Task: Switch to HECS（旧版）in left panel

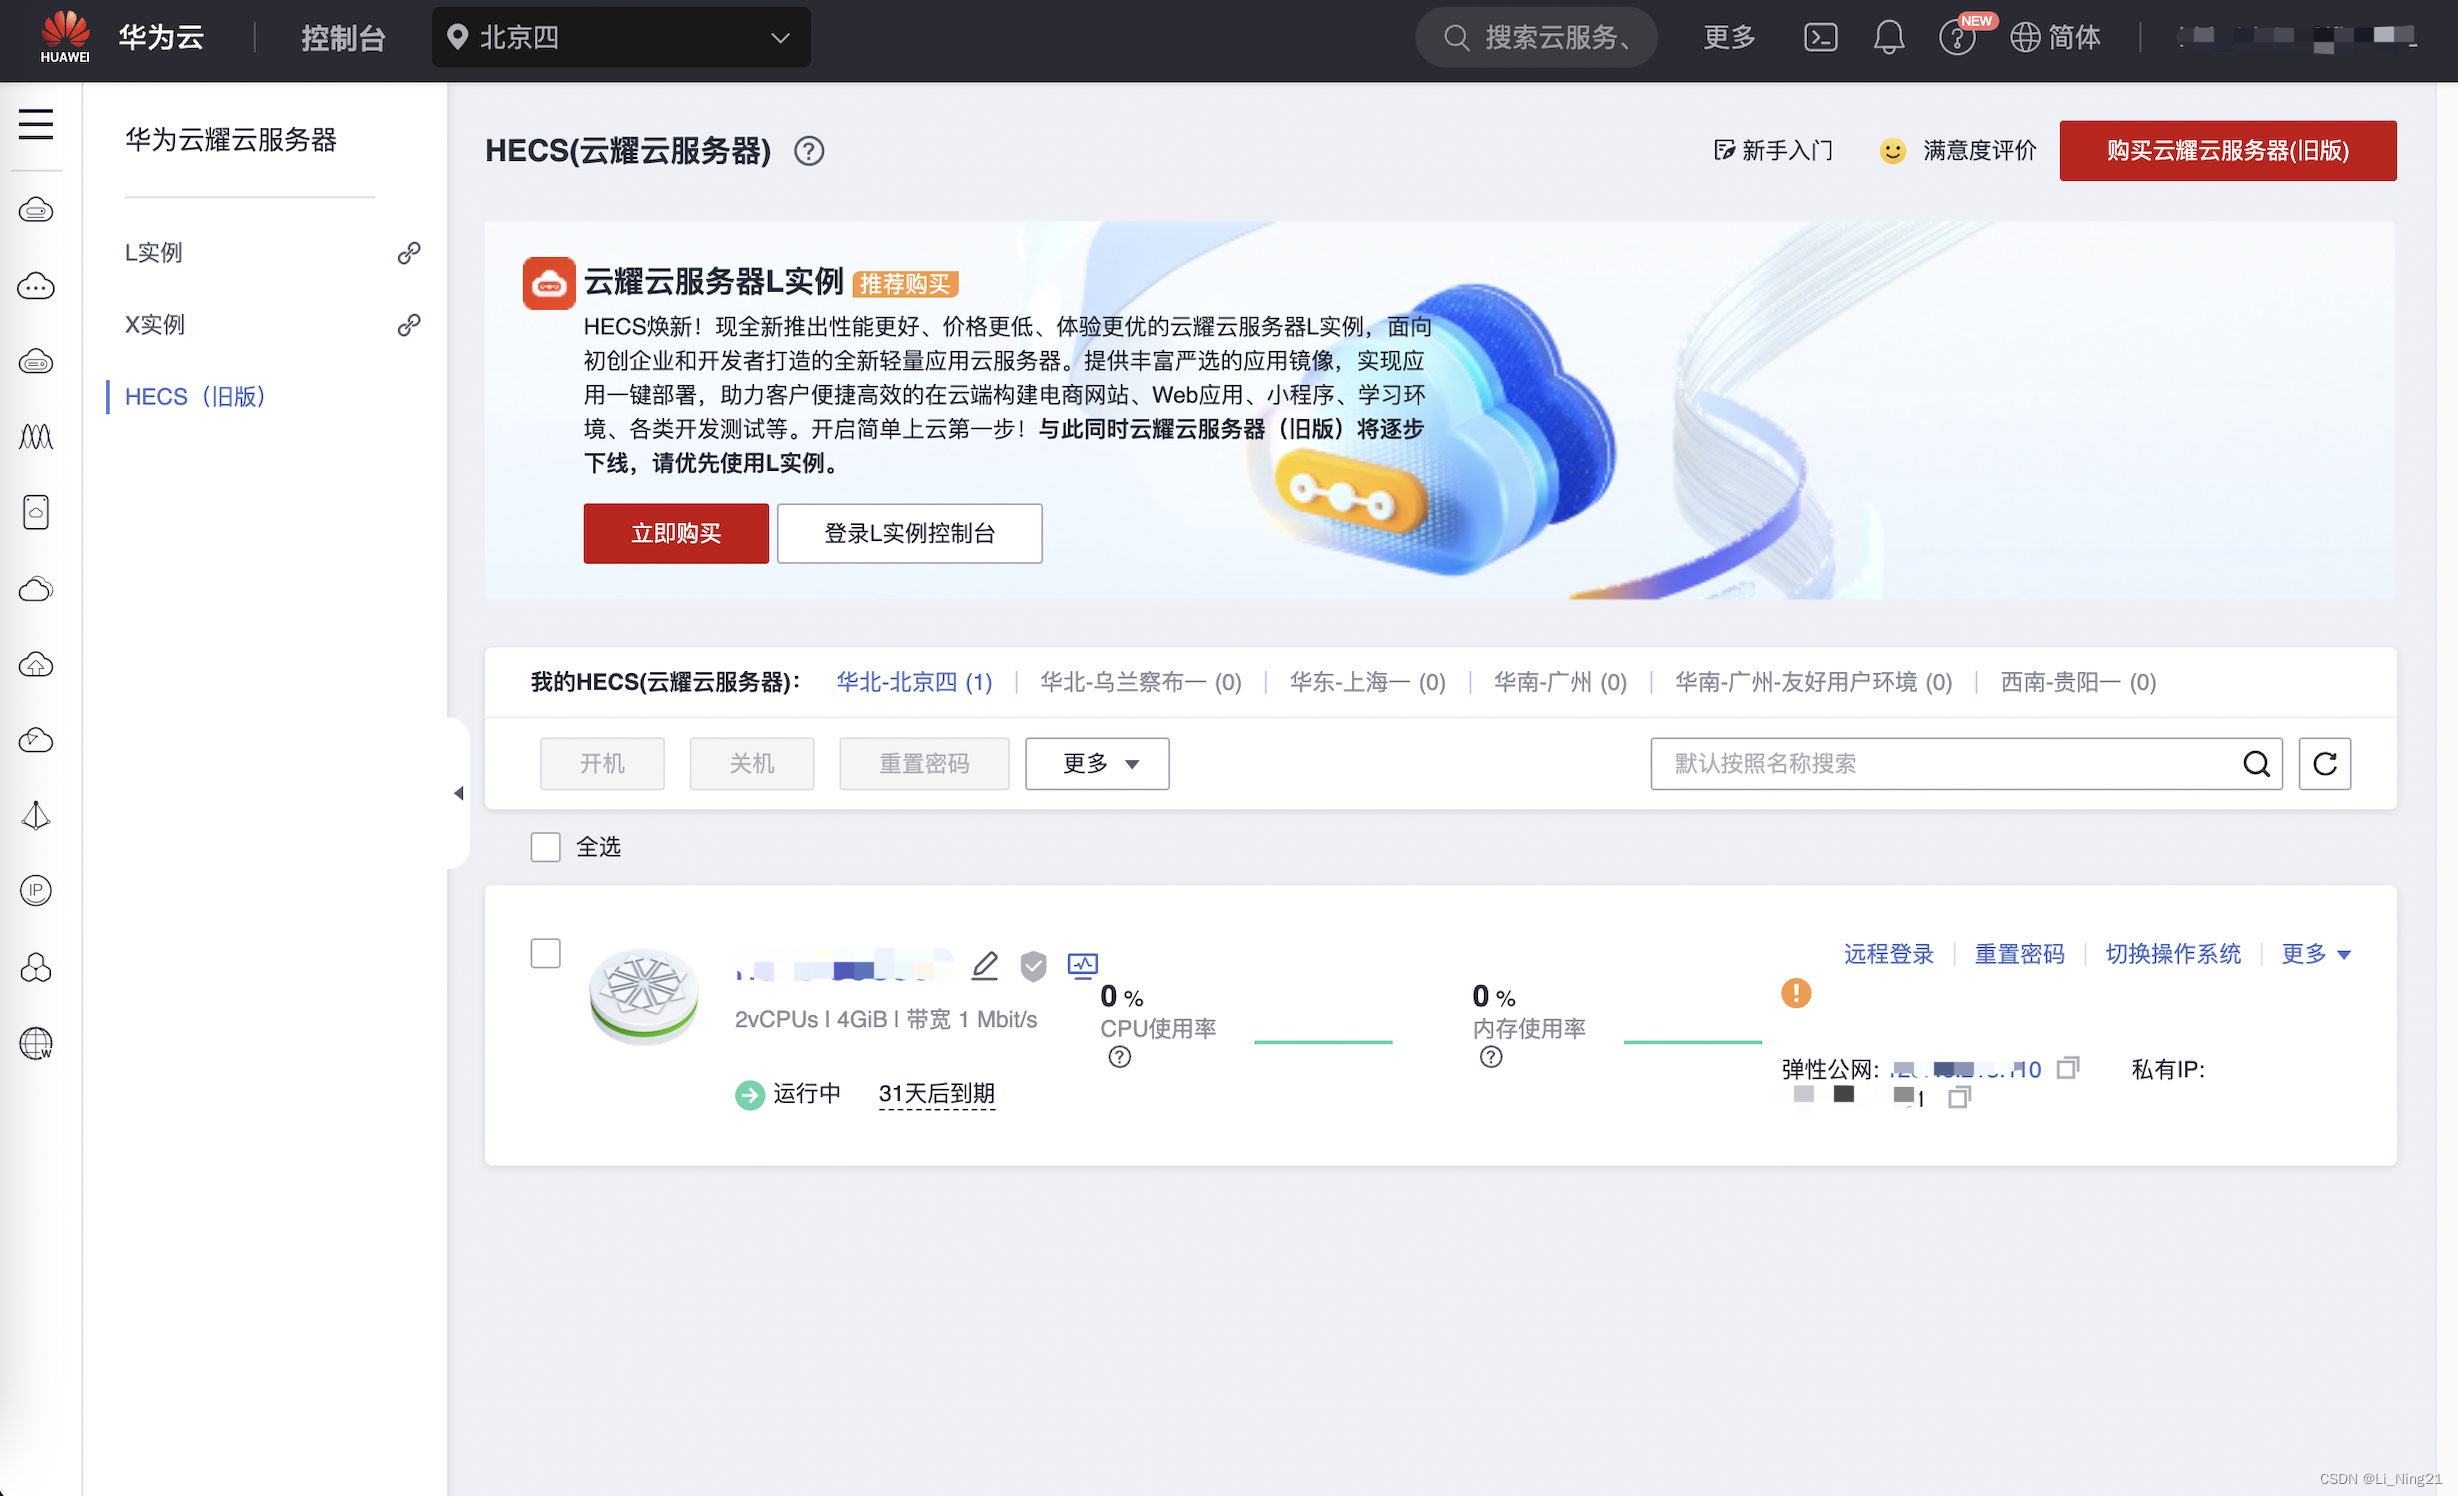Action: 195,396
